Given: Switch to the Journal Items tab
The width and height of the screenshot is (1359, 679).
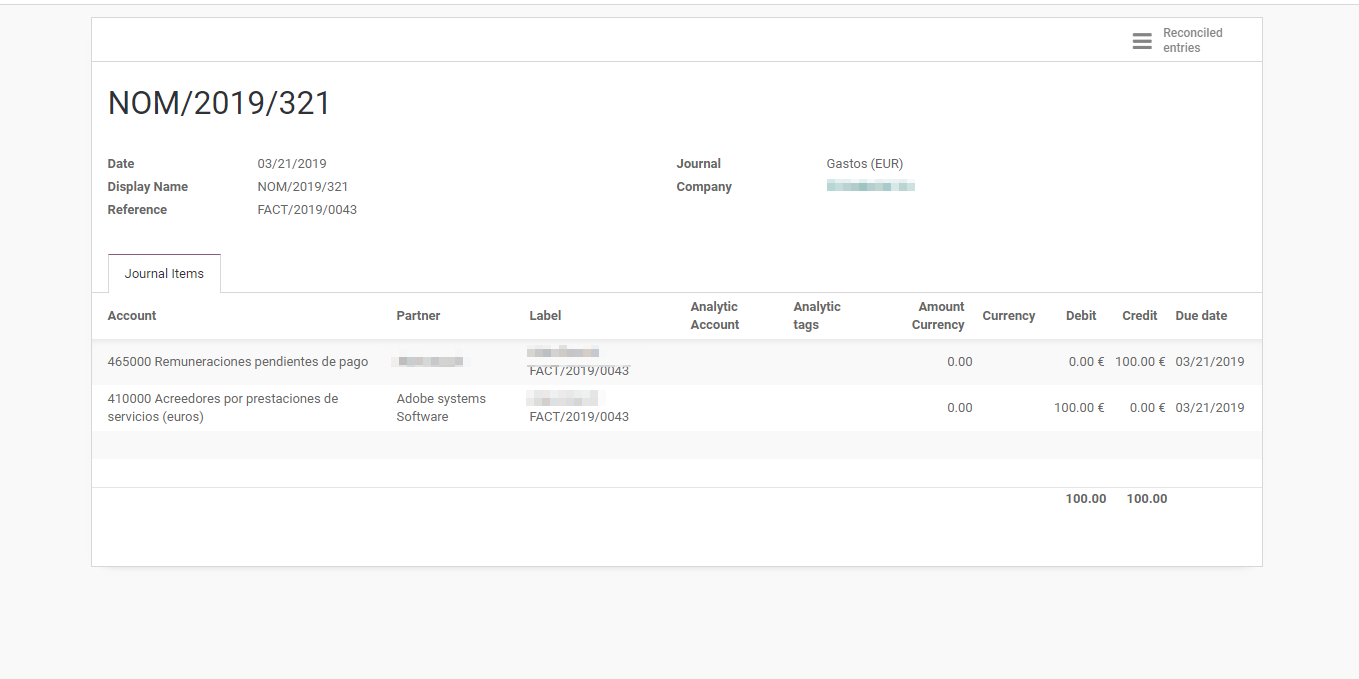Looking at the screenshot, I should [163, 273].
